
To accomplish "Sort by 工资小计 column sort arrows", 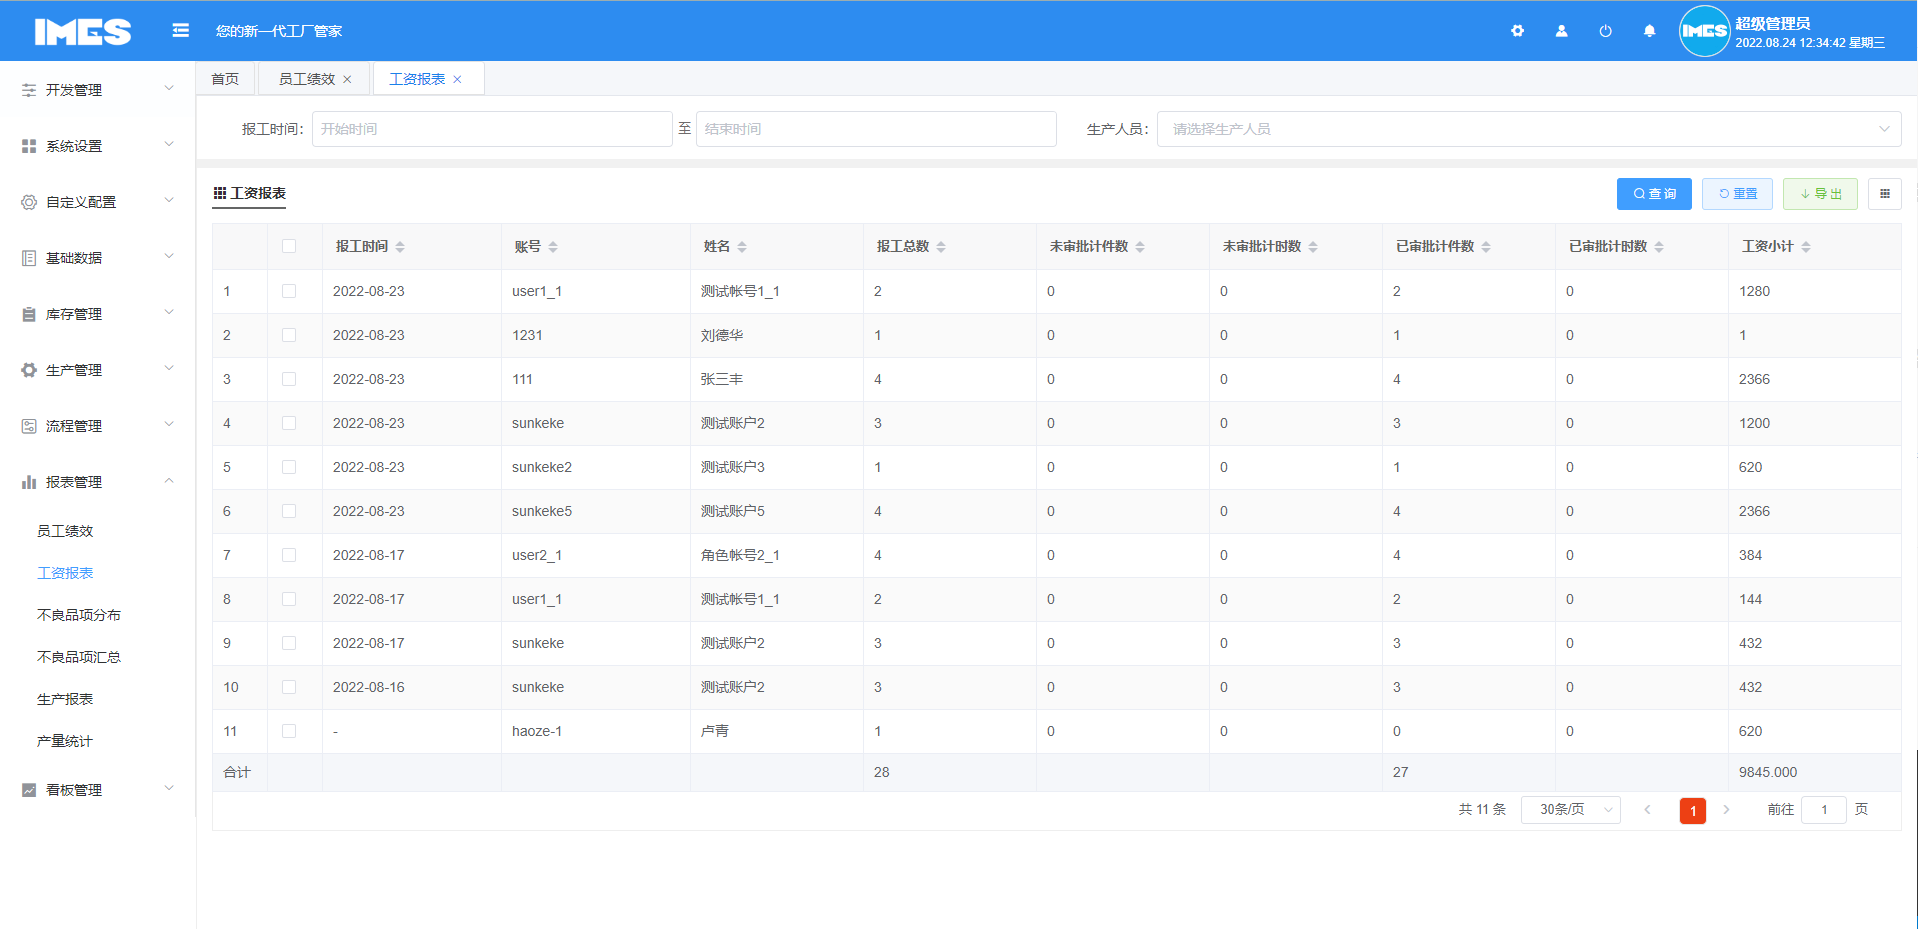I will 1806,247.
